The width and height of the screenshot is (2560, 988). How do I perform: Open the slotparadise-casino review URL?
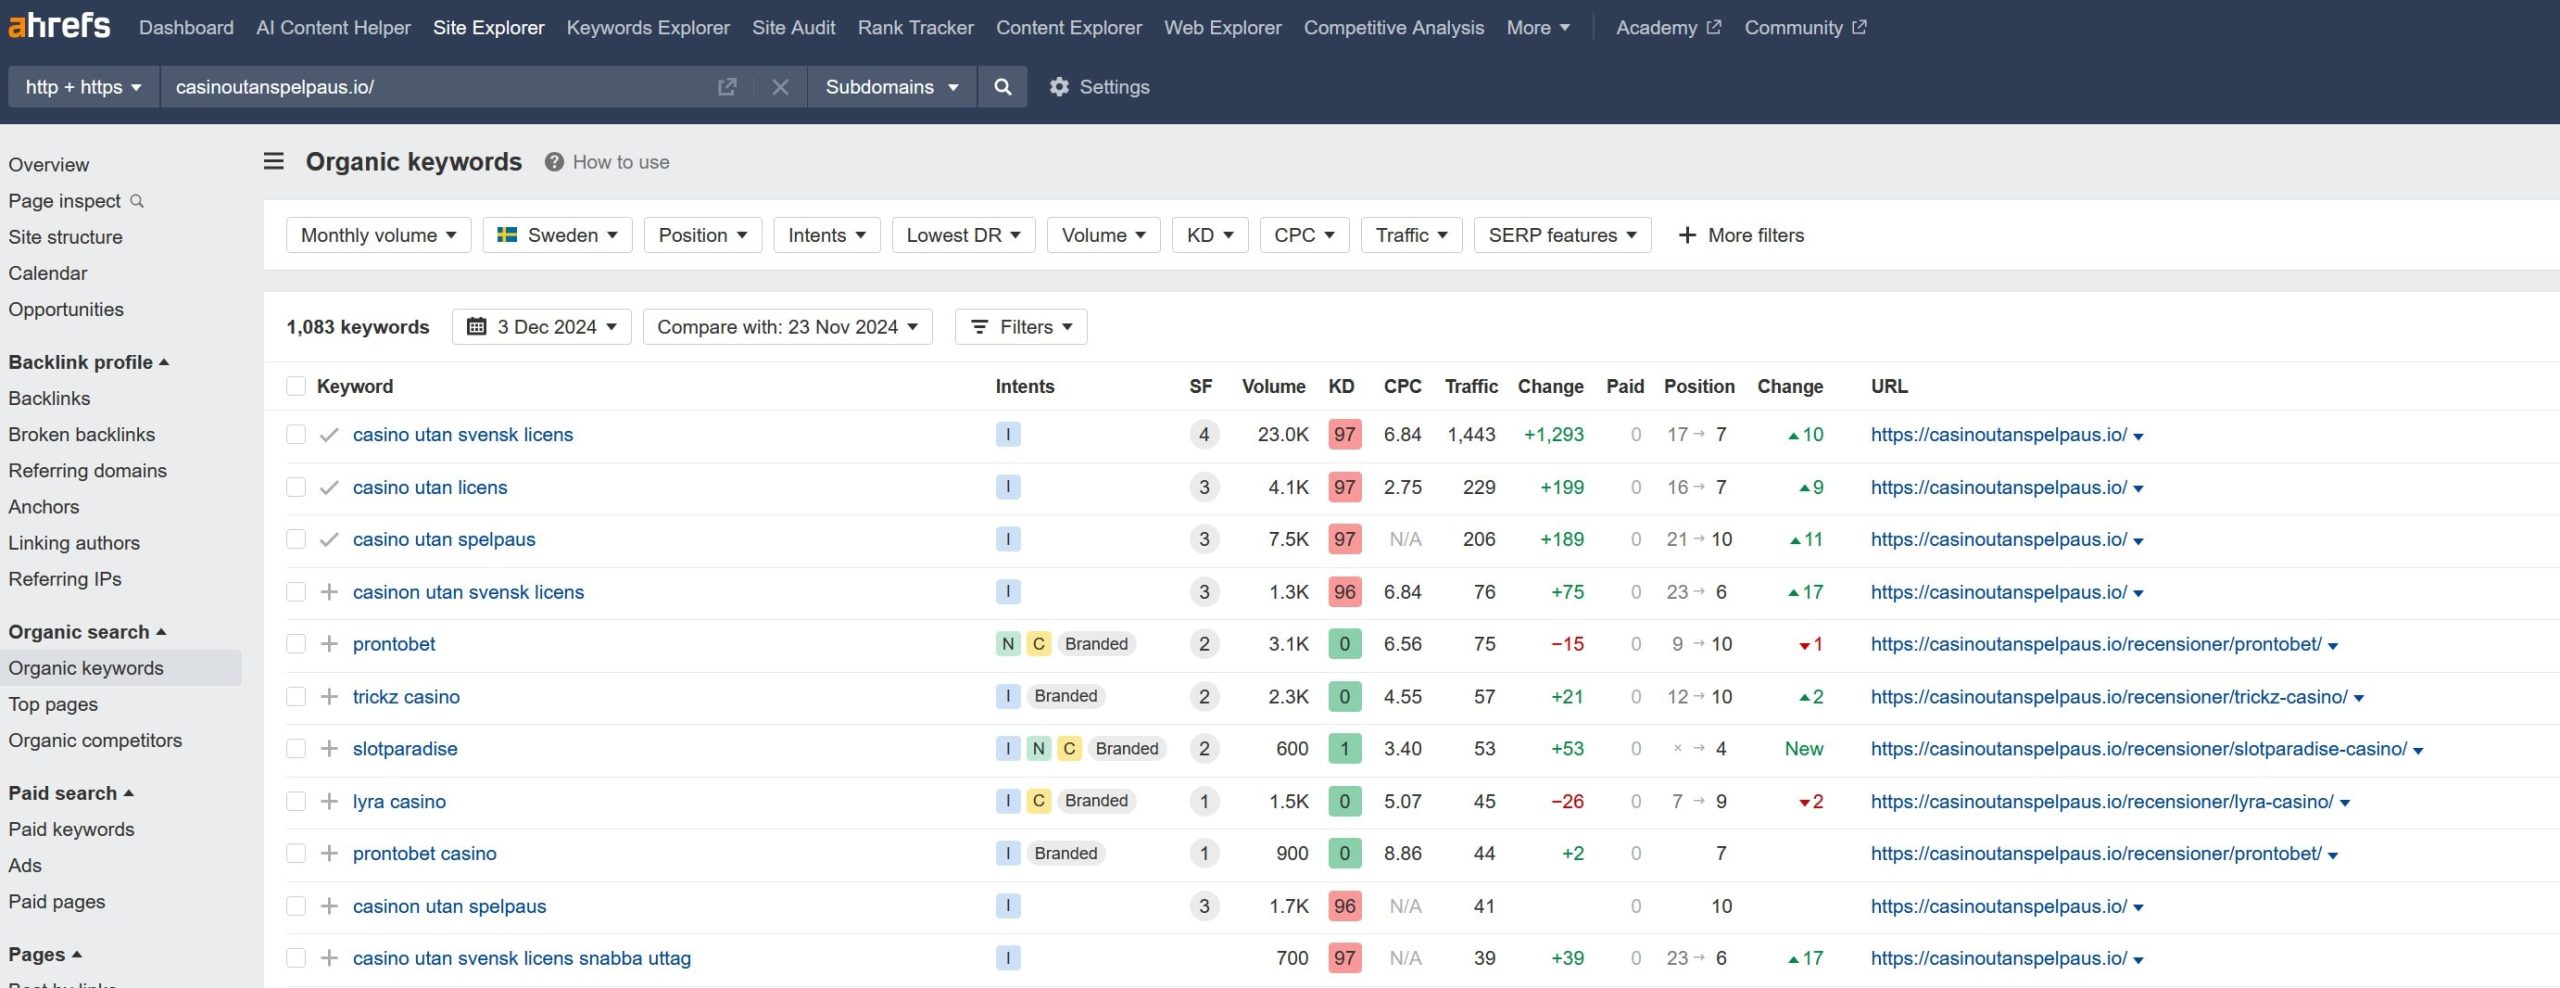(x=2138, y=748)
